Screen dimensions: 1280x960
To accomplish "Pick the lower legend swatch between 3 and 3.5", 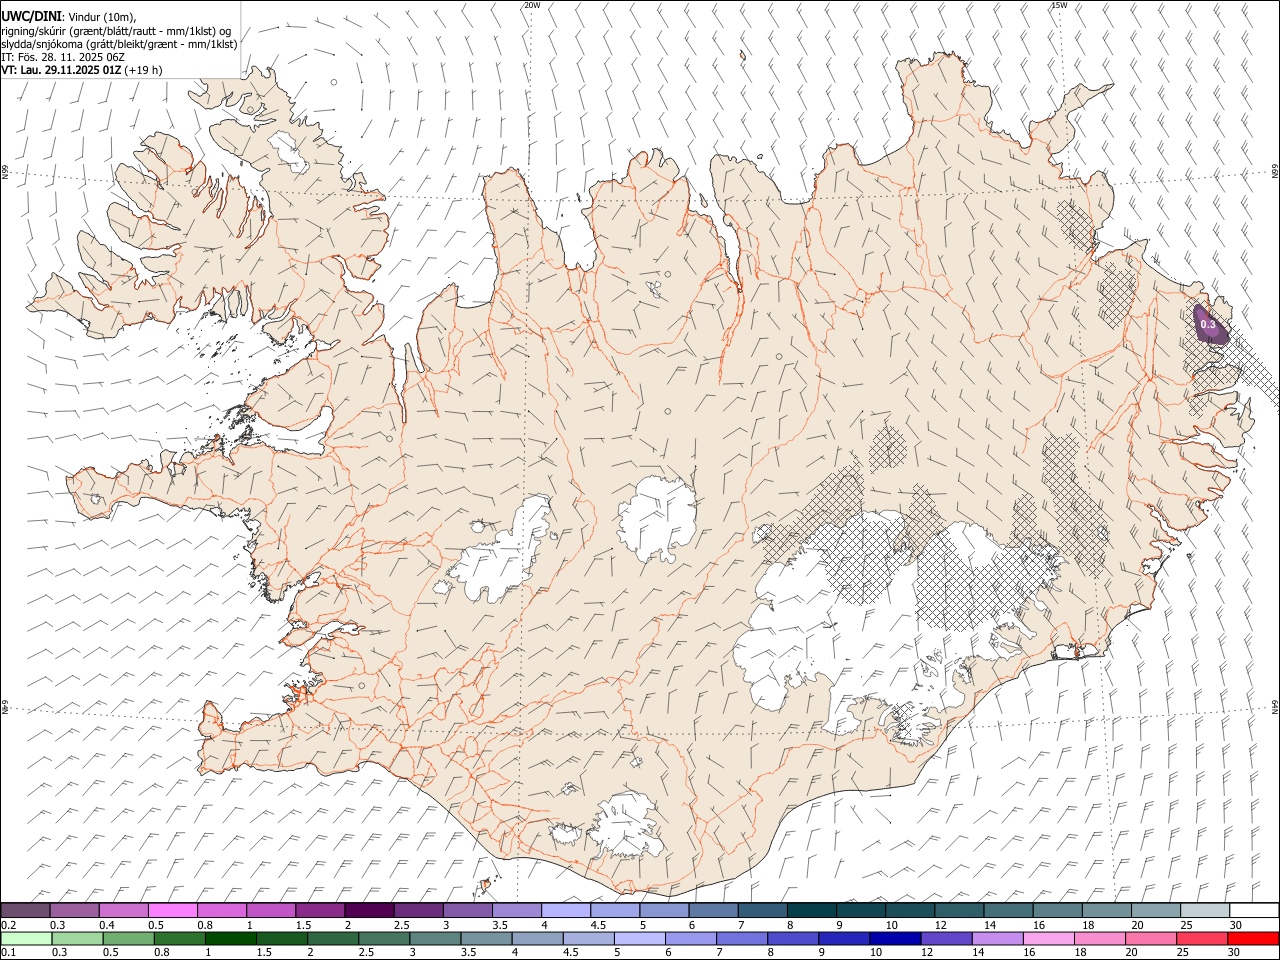I will pyautogui.click(x=436, y=938).
